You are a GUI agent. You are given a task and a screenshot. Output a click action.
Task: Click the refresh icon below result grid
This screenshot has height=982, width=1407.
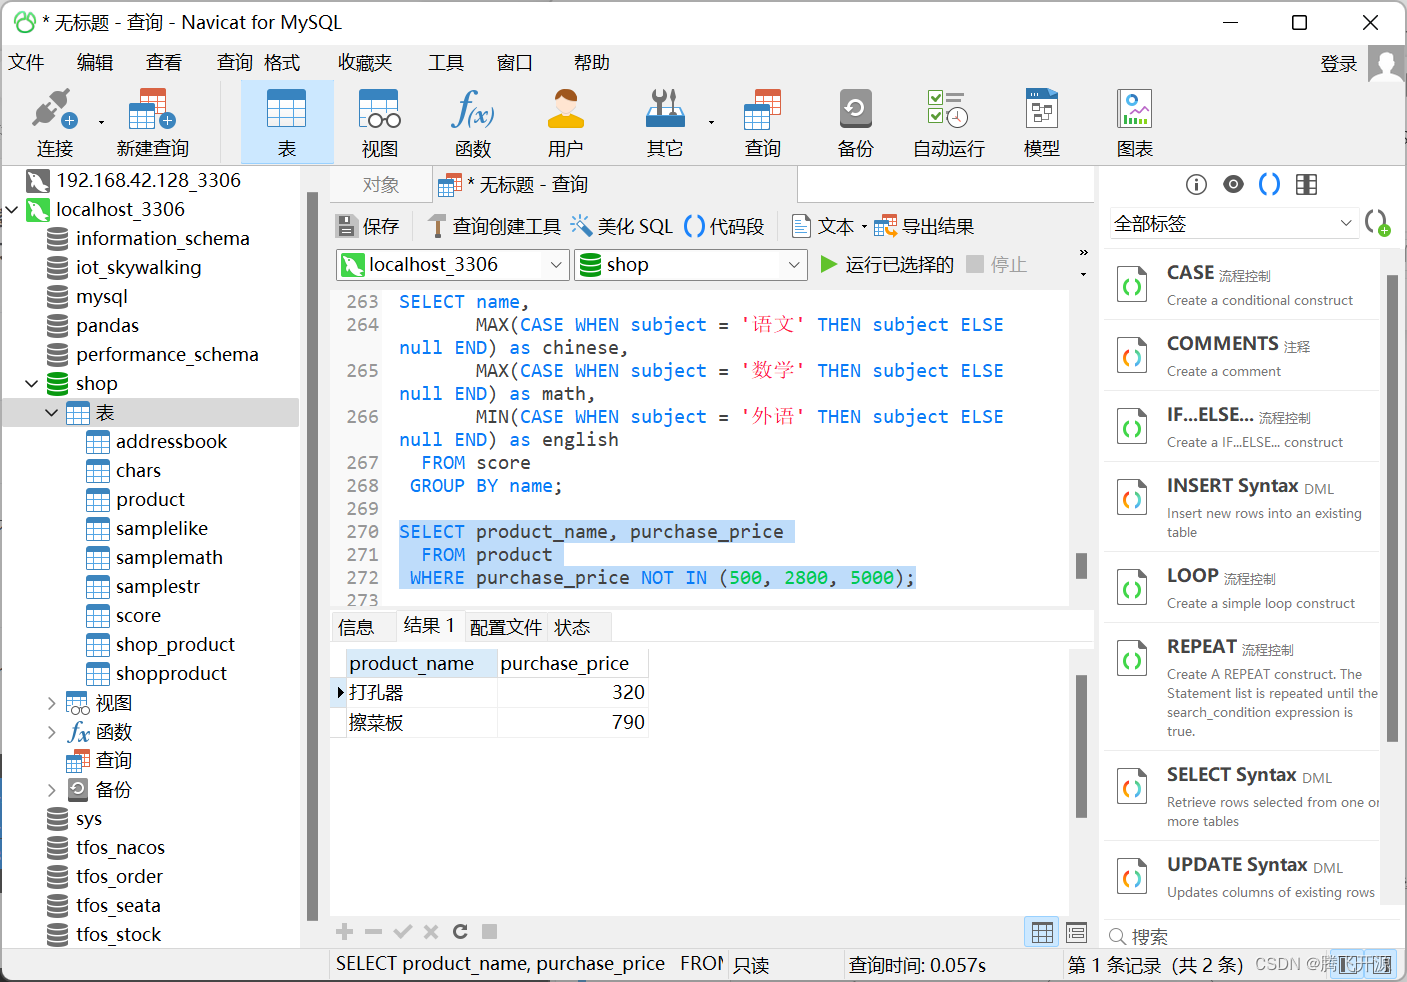(x=460, y=932)
